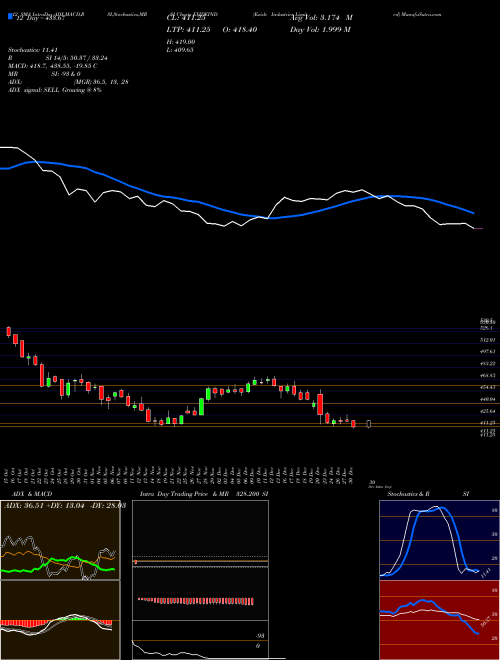Select the Day Vol: 1.999 M text
The height and width of the screenshot is (660, 500).
pyautogui.click(x=320, y=29)
